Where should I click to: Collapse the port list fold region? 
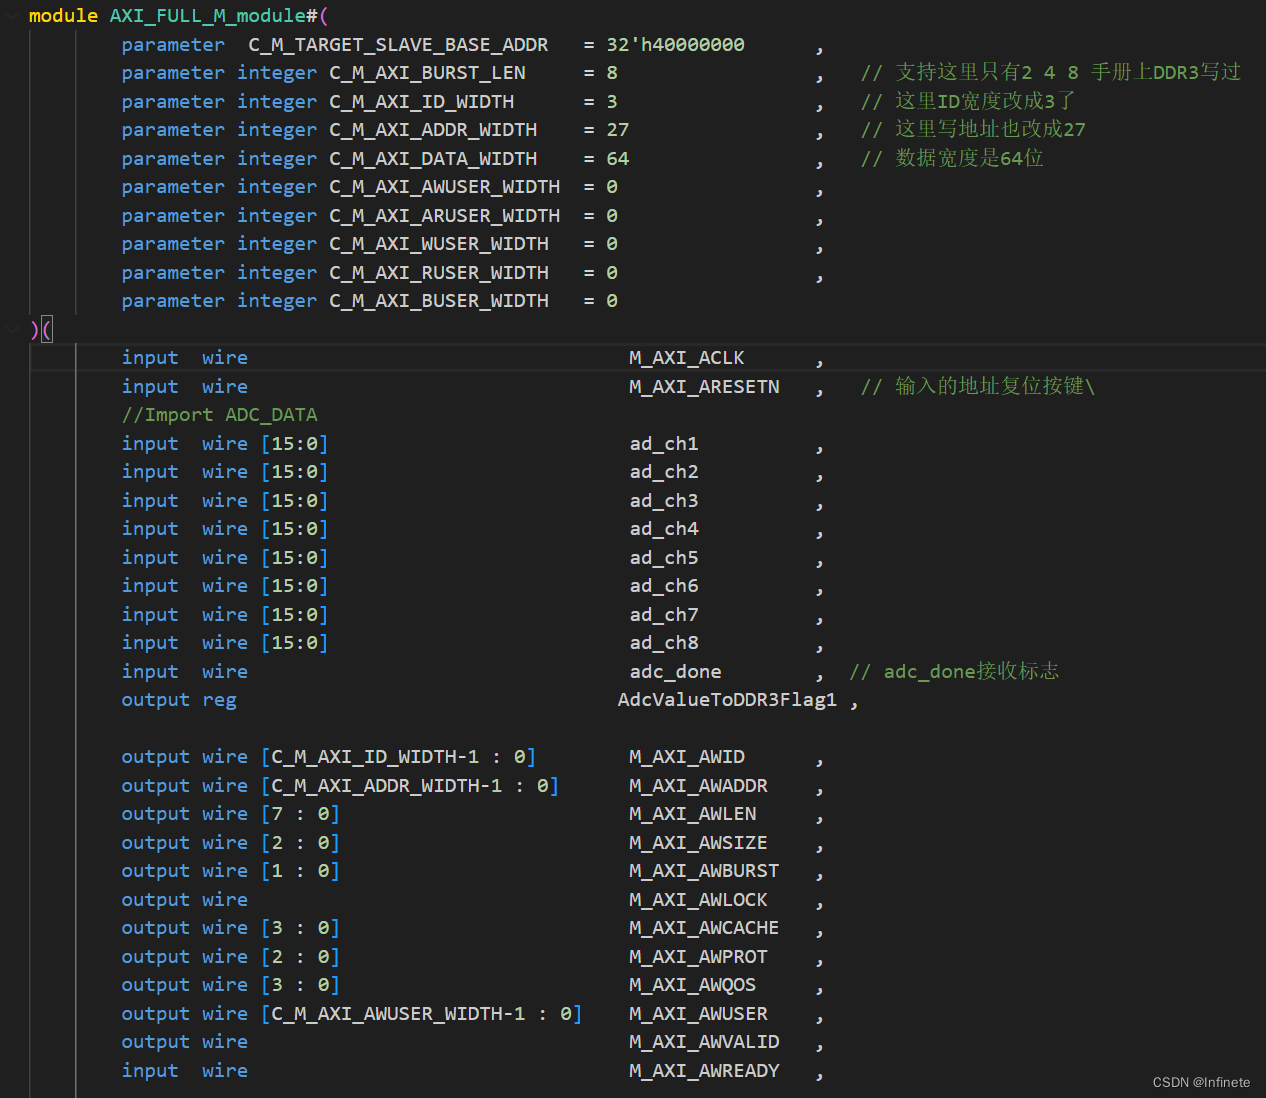click(12, 329)
